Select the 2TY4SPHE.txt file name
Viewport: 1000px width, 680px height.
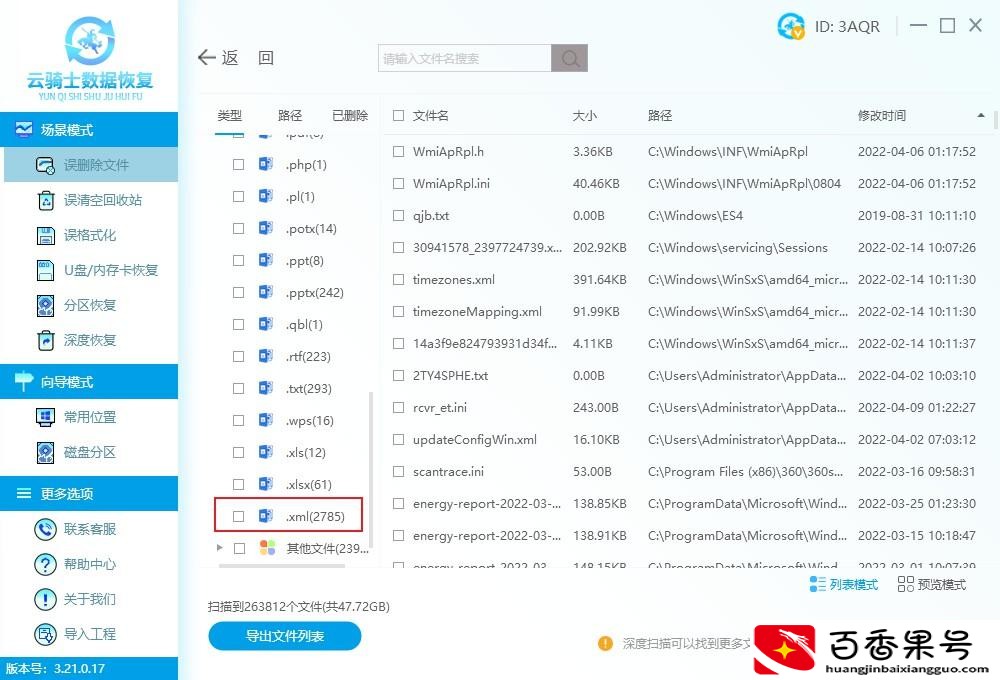pos(450,376)
